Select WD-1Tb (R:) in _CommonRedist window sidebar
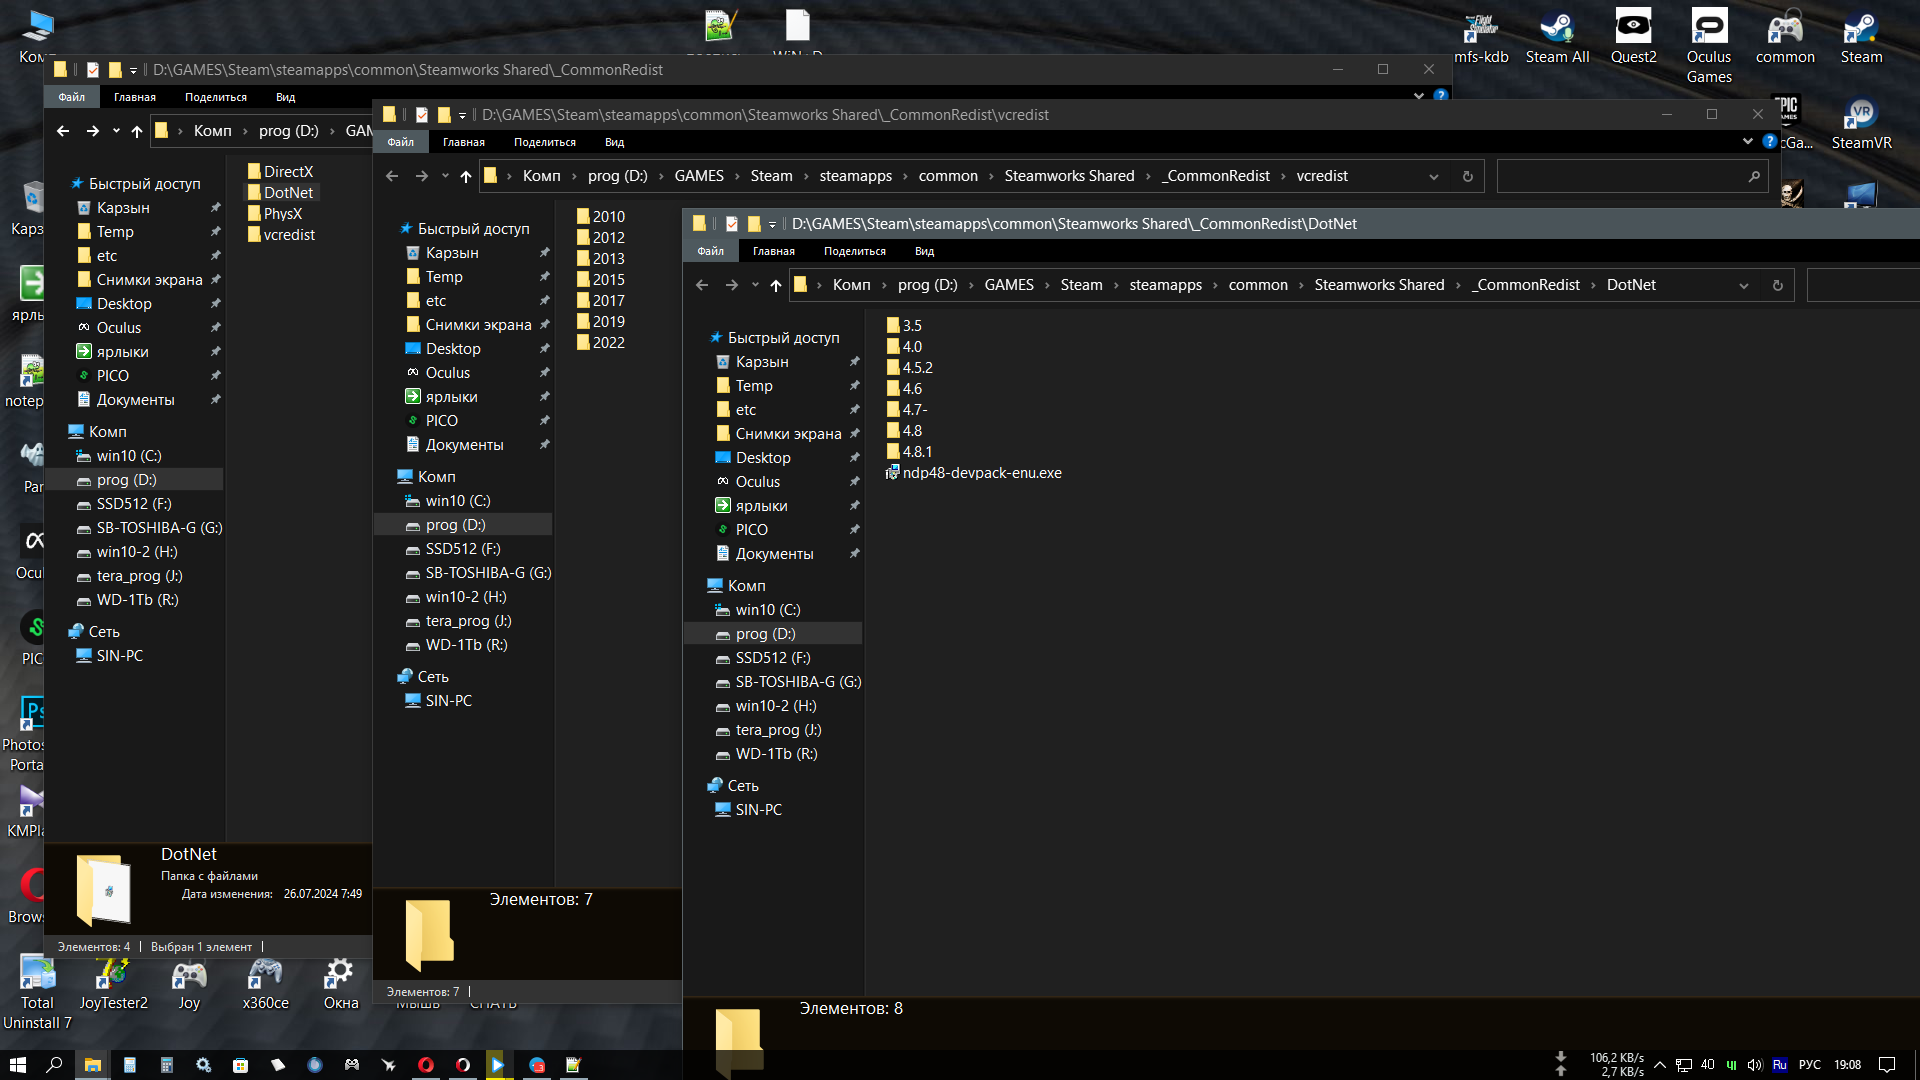The image size is (1920, 1080). (x=137, y=600)
